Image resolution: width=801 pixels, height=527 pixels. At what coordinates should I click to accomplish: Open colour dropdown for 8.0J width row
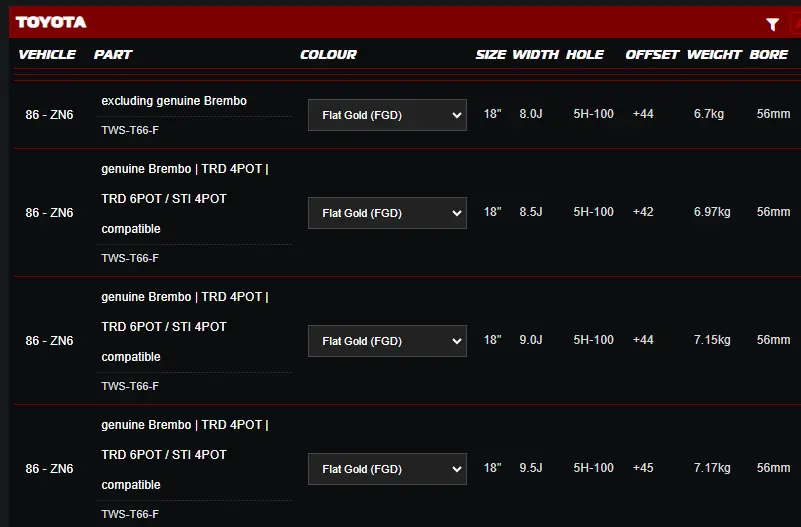pos(387,115)
